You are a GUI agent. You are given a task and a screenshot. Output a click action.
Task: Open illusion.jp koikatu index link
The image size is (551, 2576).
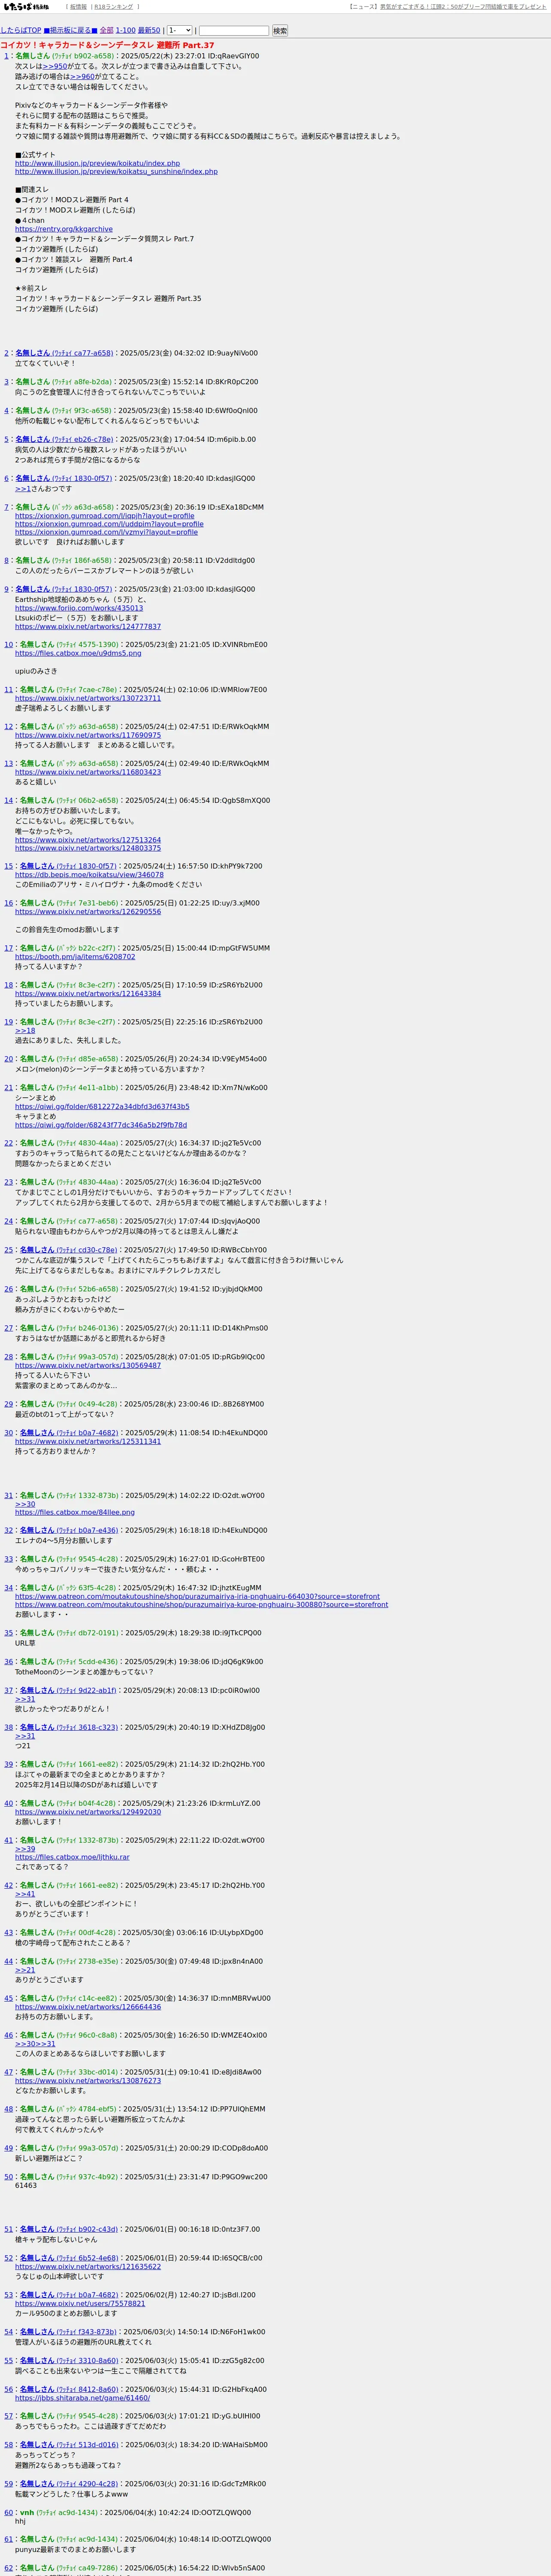click(97, 163)
